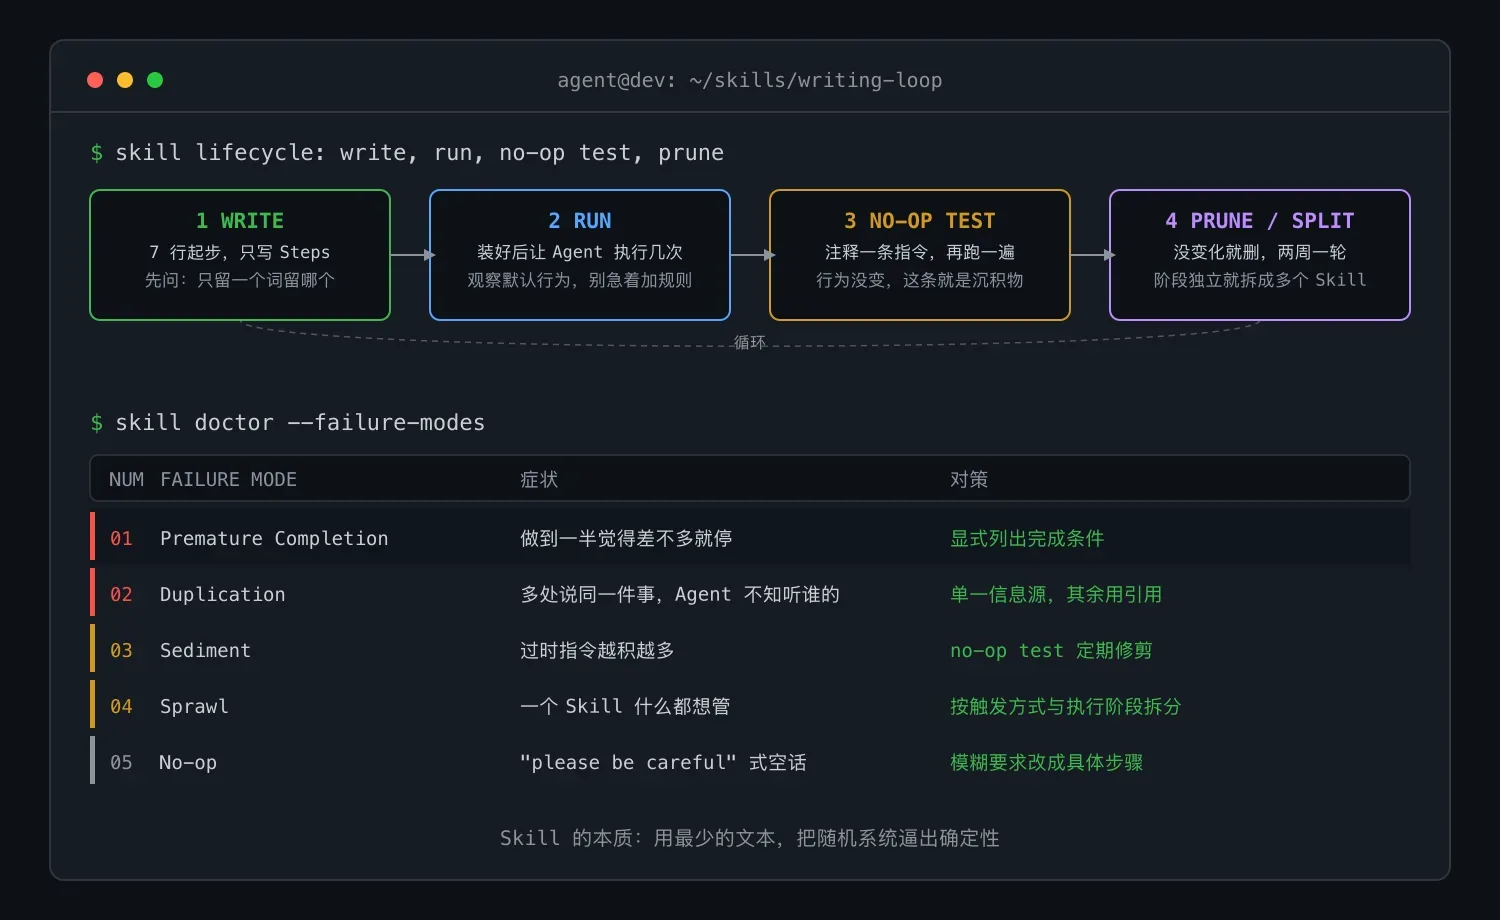Click the '4 PRUNE / SPLIT' step heading
Image resolution: width=1500 pixels, height=920 pixels.
[1260, 220]
